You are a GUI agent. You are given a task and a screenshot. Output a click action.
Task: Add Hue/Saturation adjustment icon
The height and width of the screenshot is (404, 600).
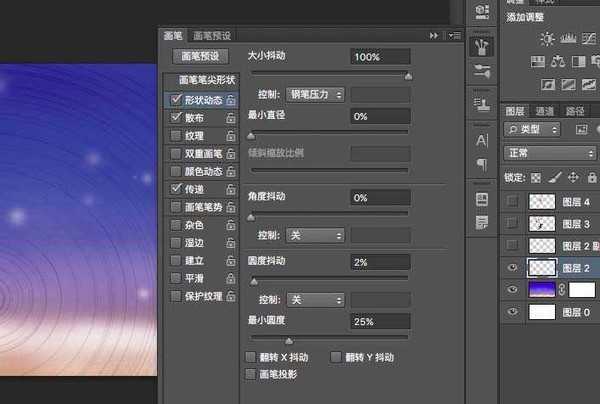538,61
